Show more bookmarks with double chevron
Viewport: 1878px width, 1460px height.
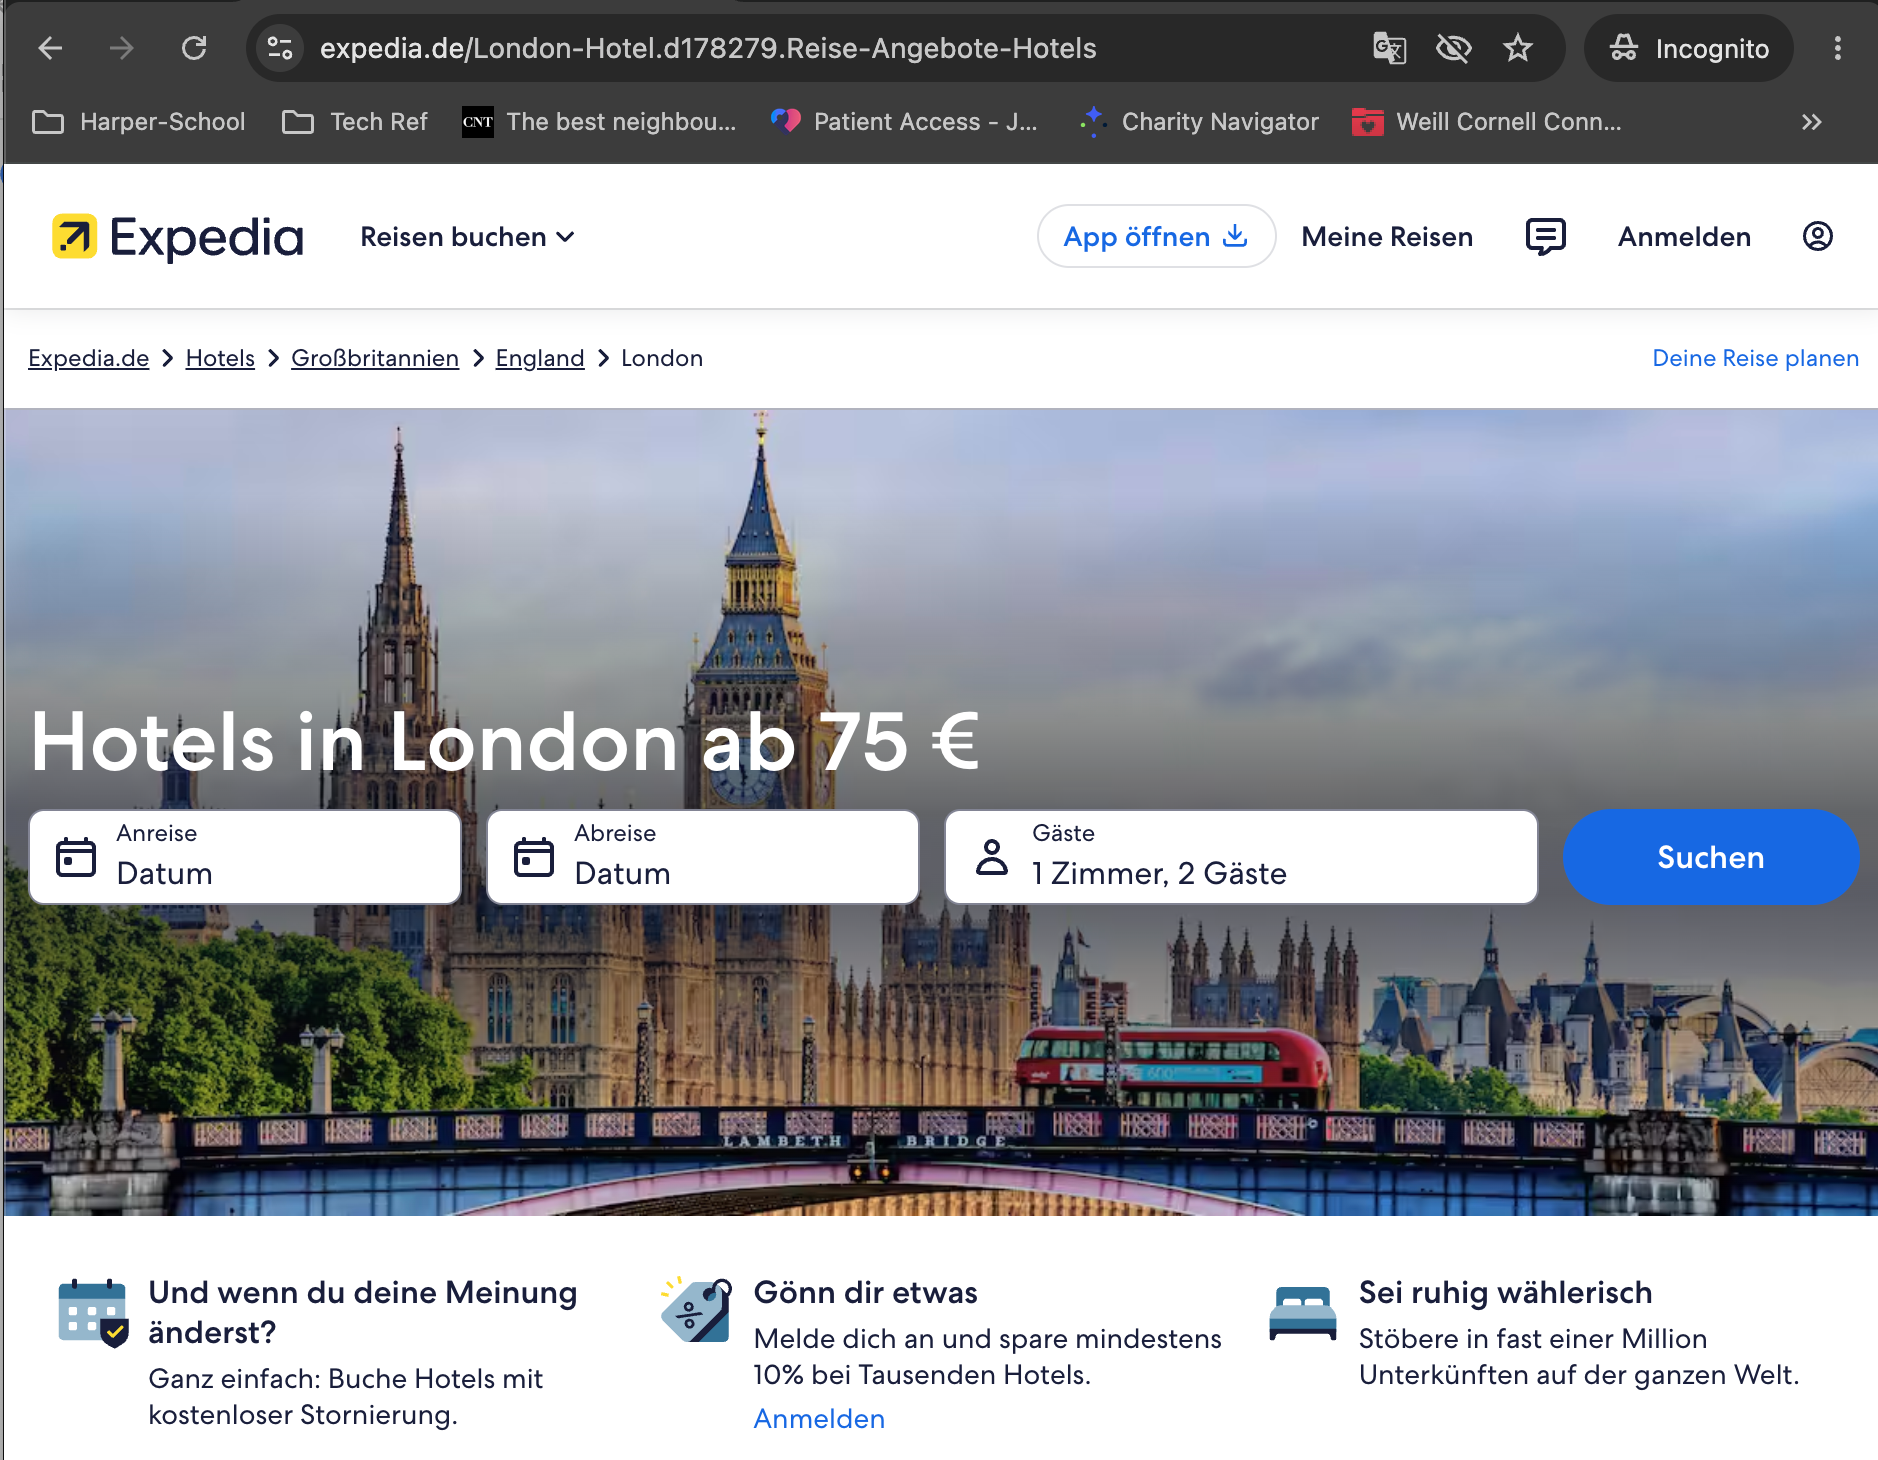click(1811, 122)
